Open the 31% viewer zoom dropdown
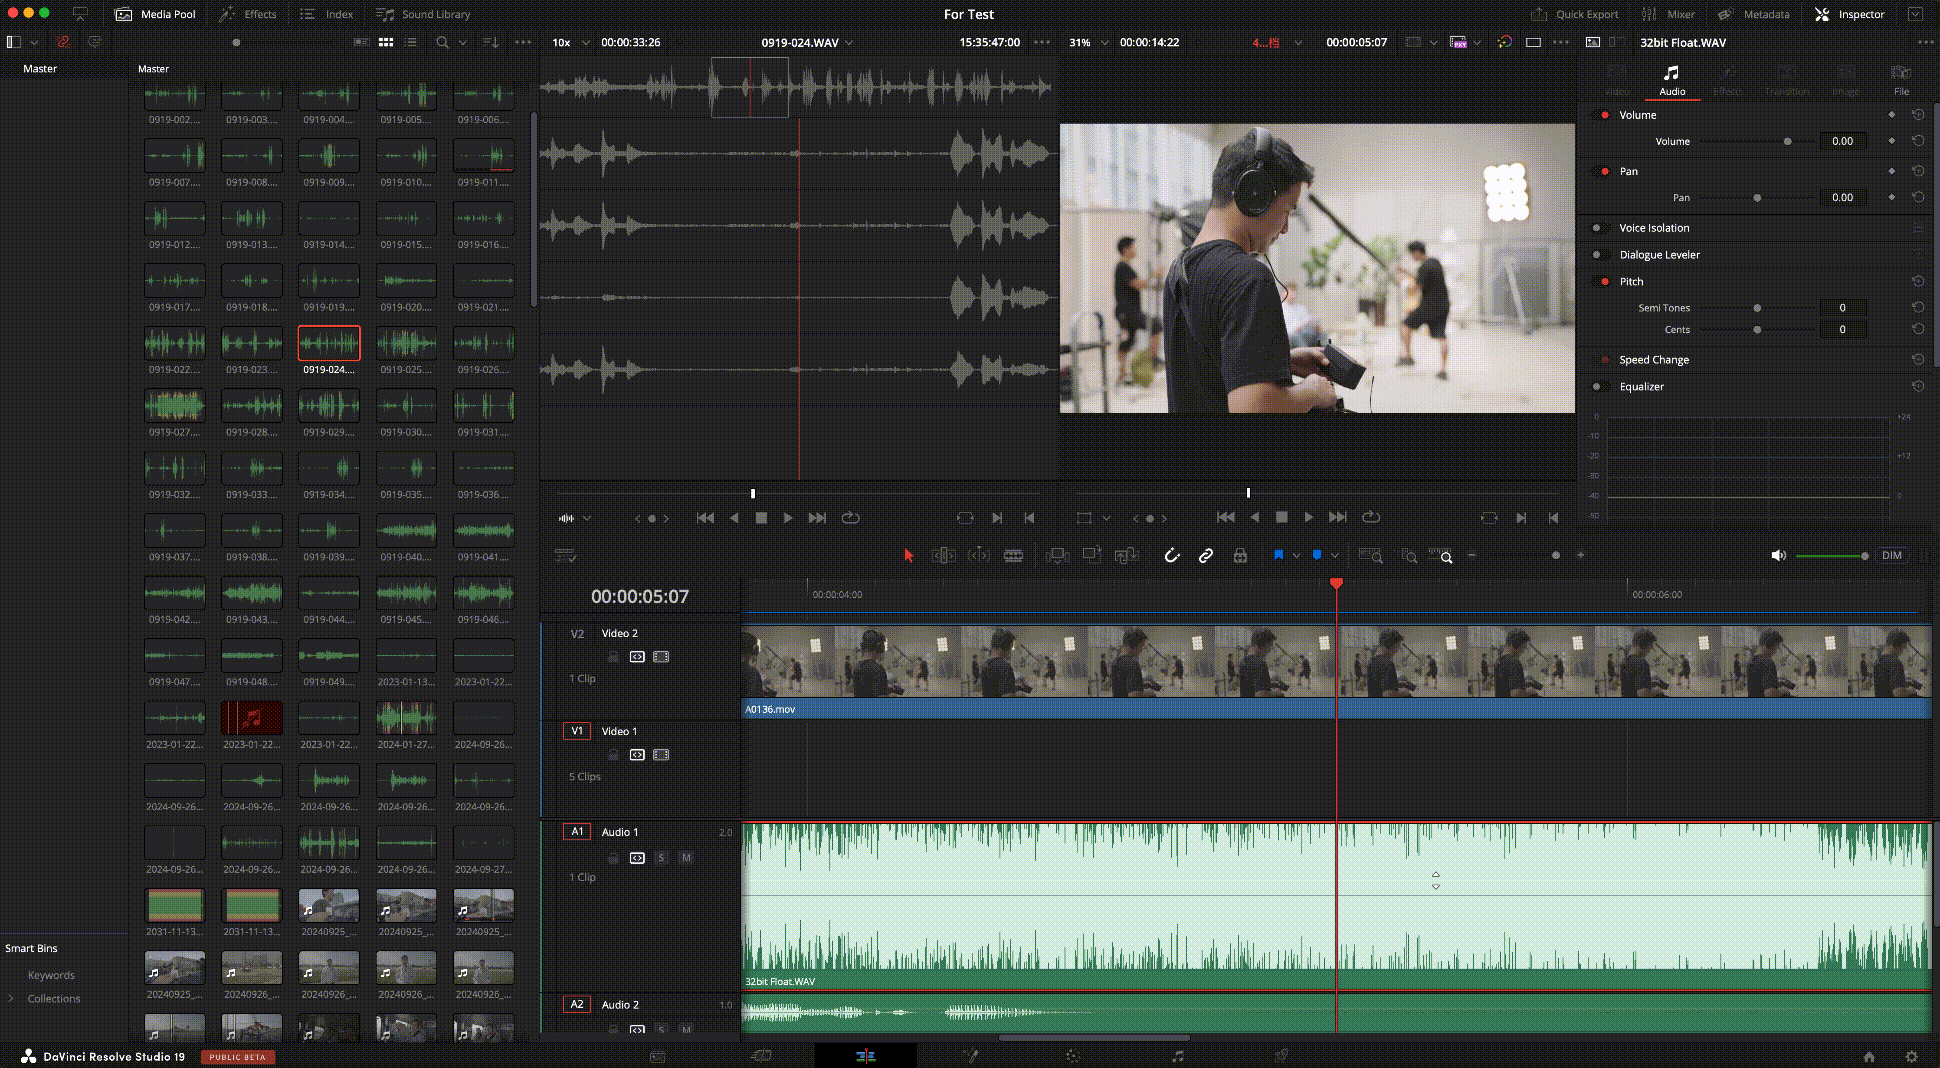This screenshot has width=1940, height=1068. 1088,43
